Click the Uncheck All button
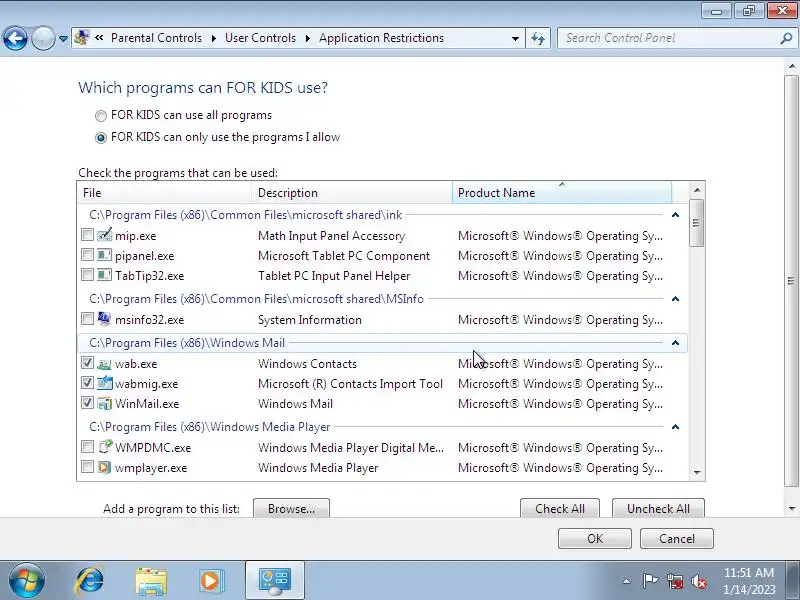The image size is (800, 600). [x=658, y=508]
